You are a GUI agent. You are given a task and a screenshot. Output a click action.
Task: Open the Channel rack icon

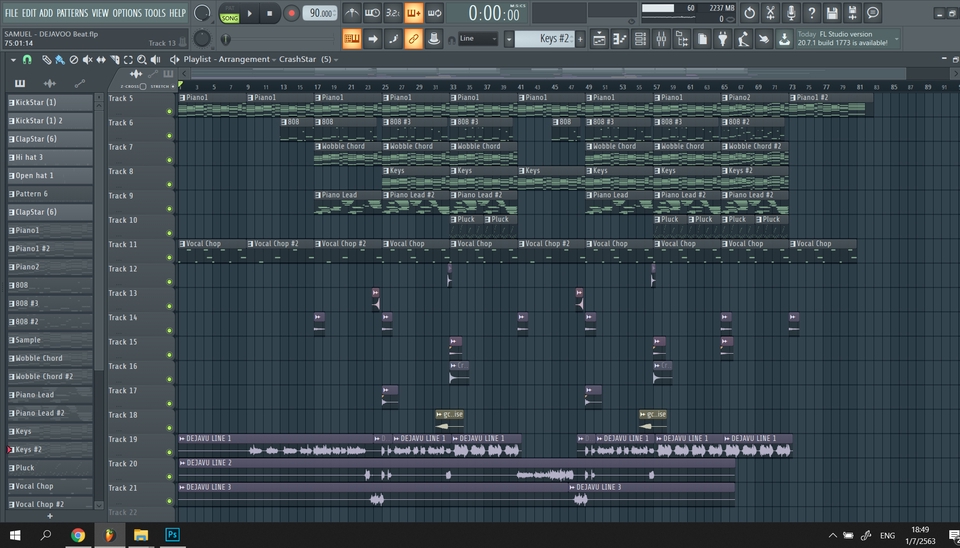coord(640,39)
